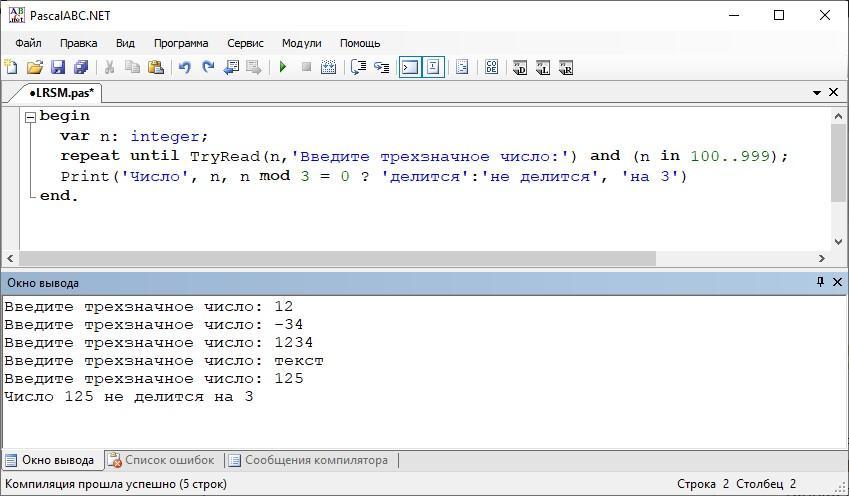Click the editor vertical scrollbar down arrow

coord(838,242)
